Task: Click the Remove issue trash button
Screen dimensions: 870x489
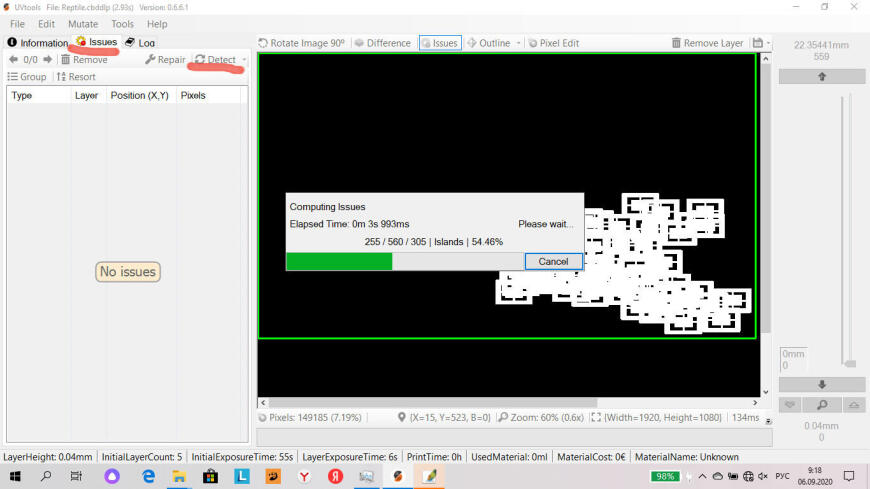Action: (84, 59)
